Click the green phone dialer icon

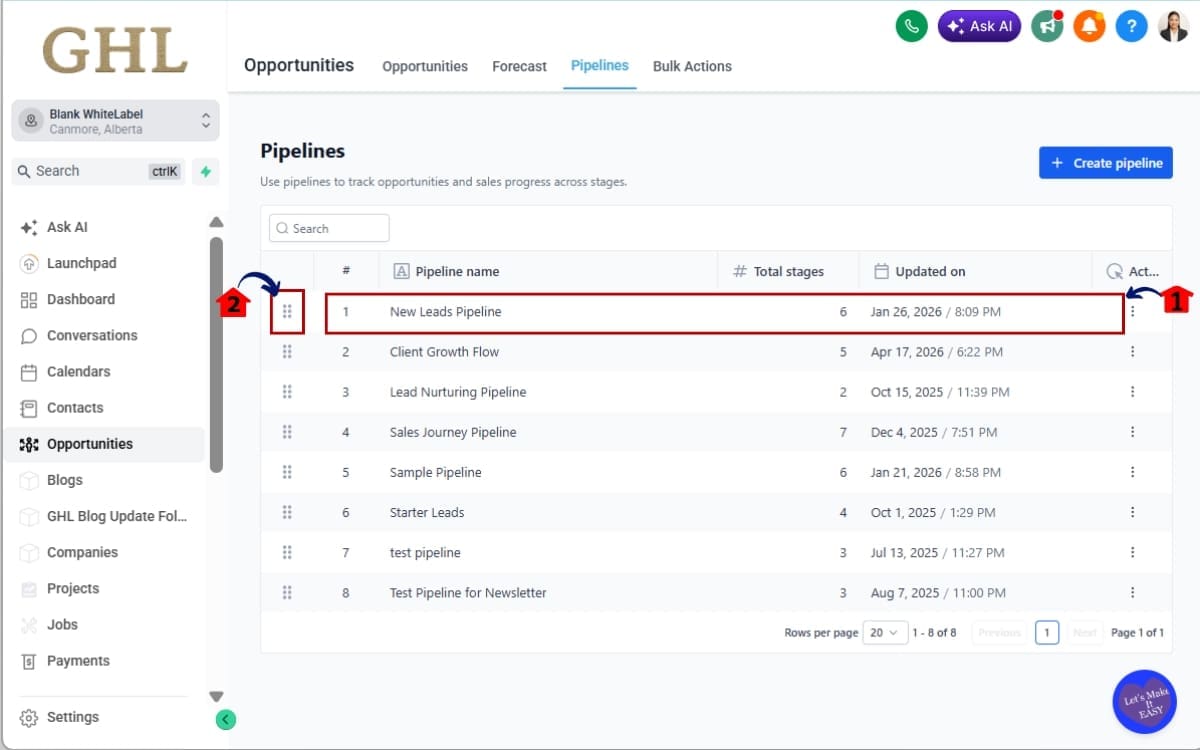click(911, 26)
